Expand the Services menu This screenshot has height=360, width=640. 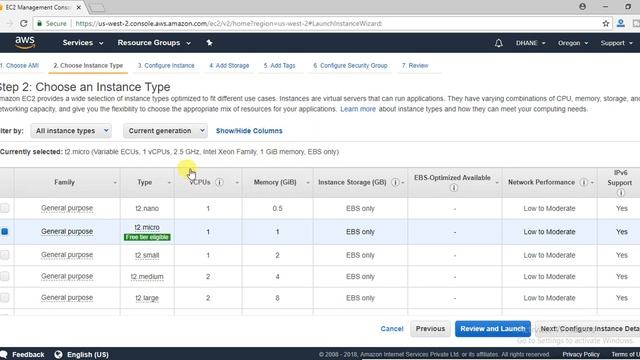point(83,43)
